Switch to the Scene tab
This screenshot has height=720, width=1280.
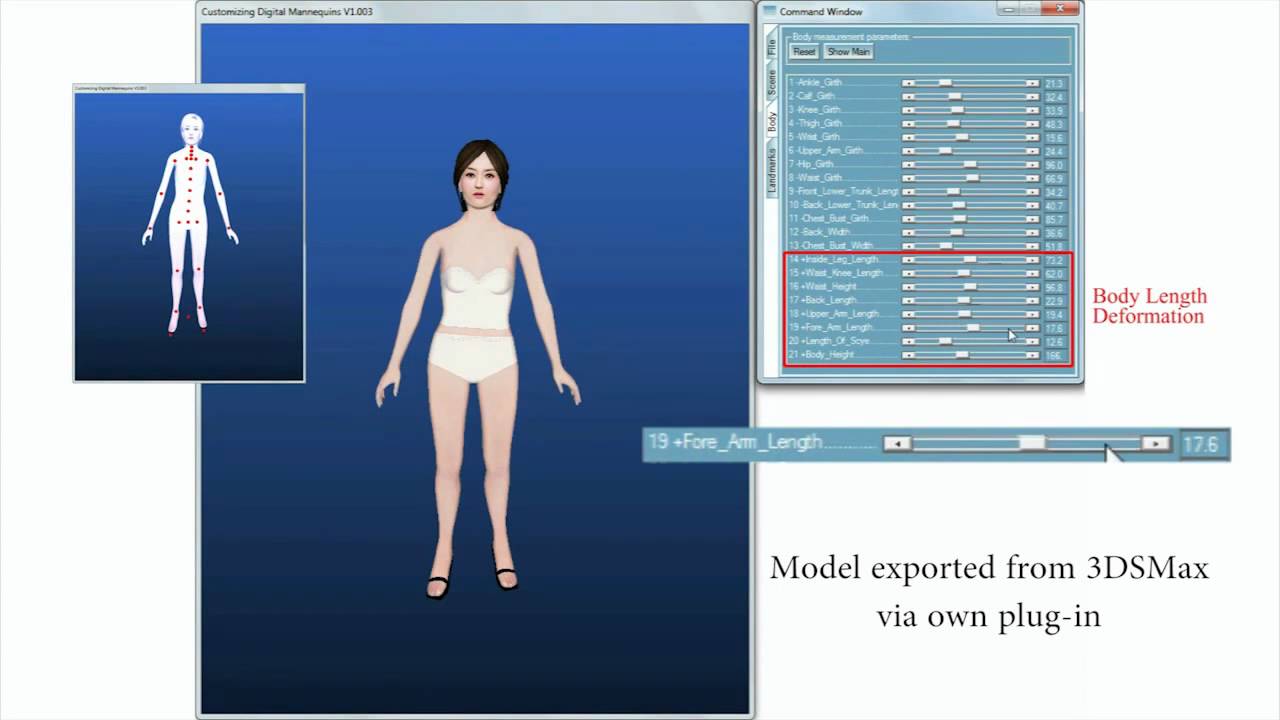click(771, 83)
